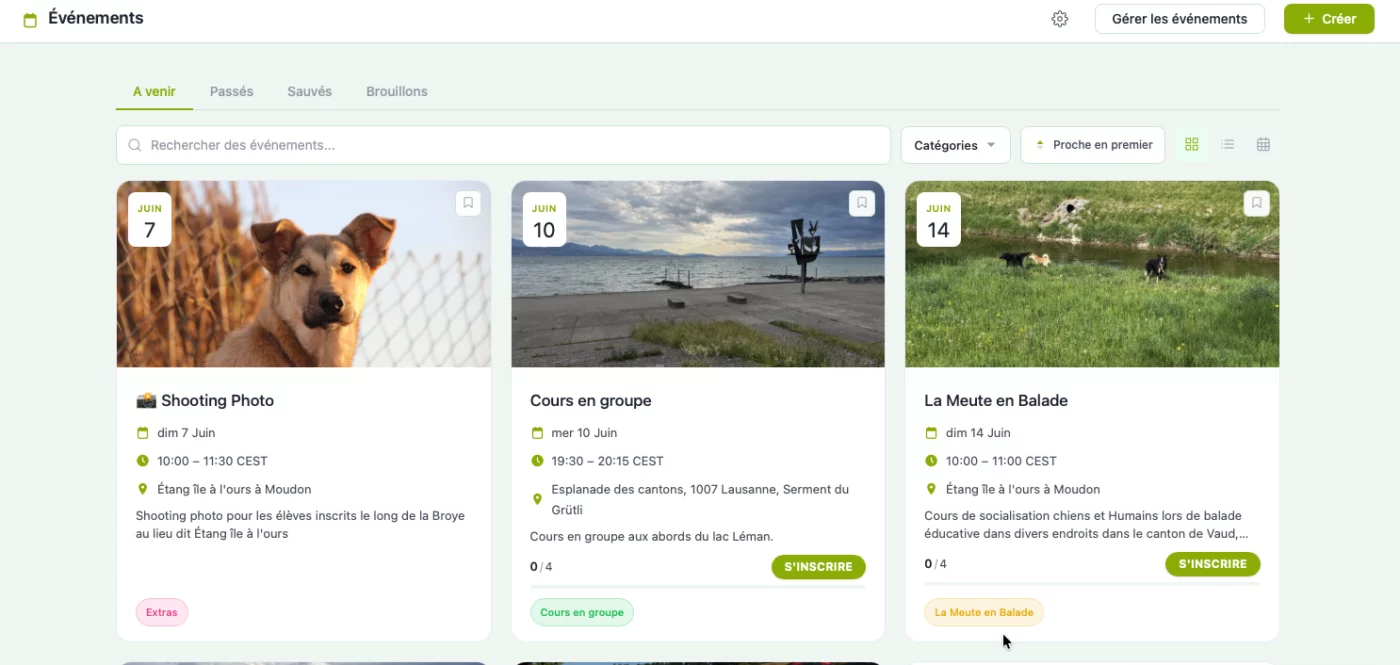Click calendar icon on Shooting Photo card
Image resolution: width=1400 pixels, height=665 pixels.
coord(142,433)
